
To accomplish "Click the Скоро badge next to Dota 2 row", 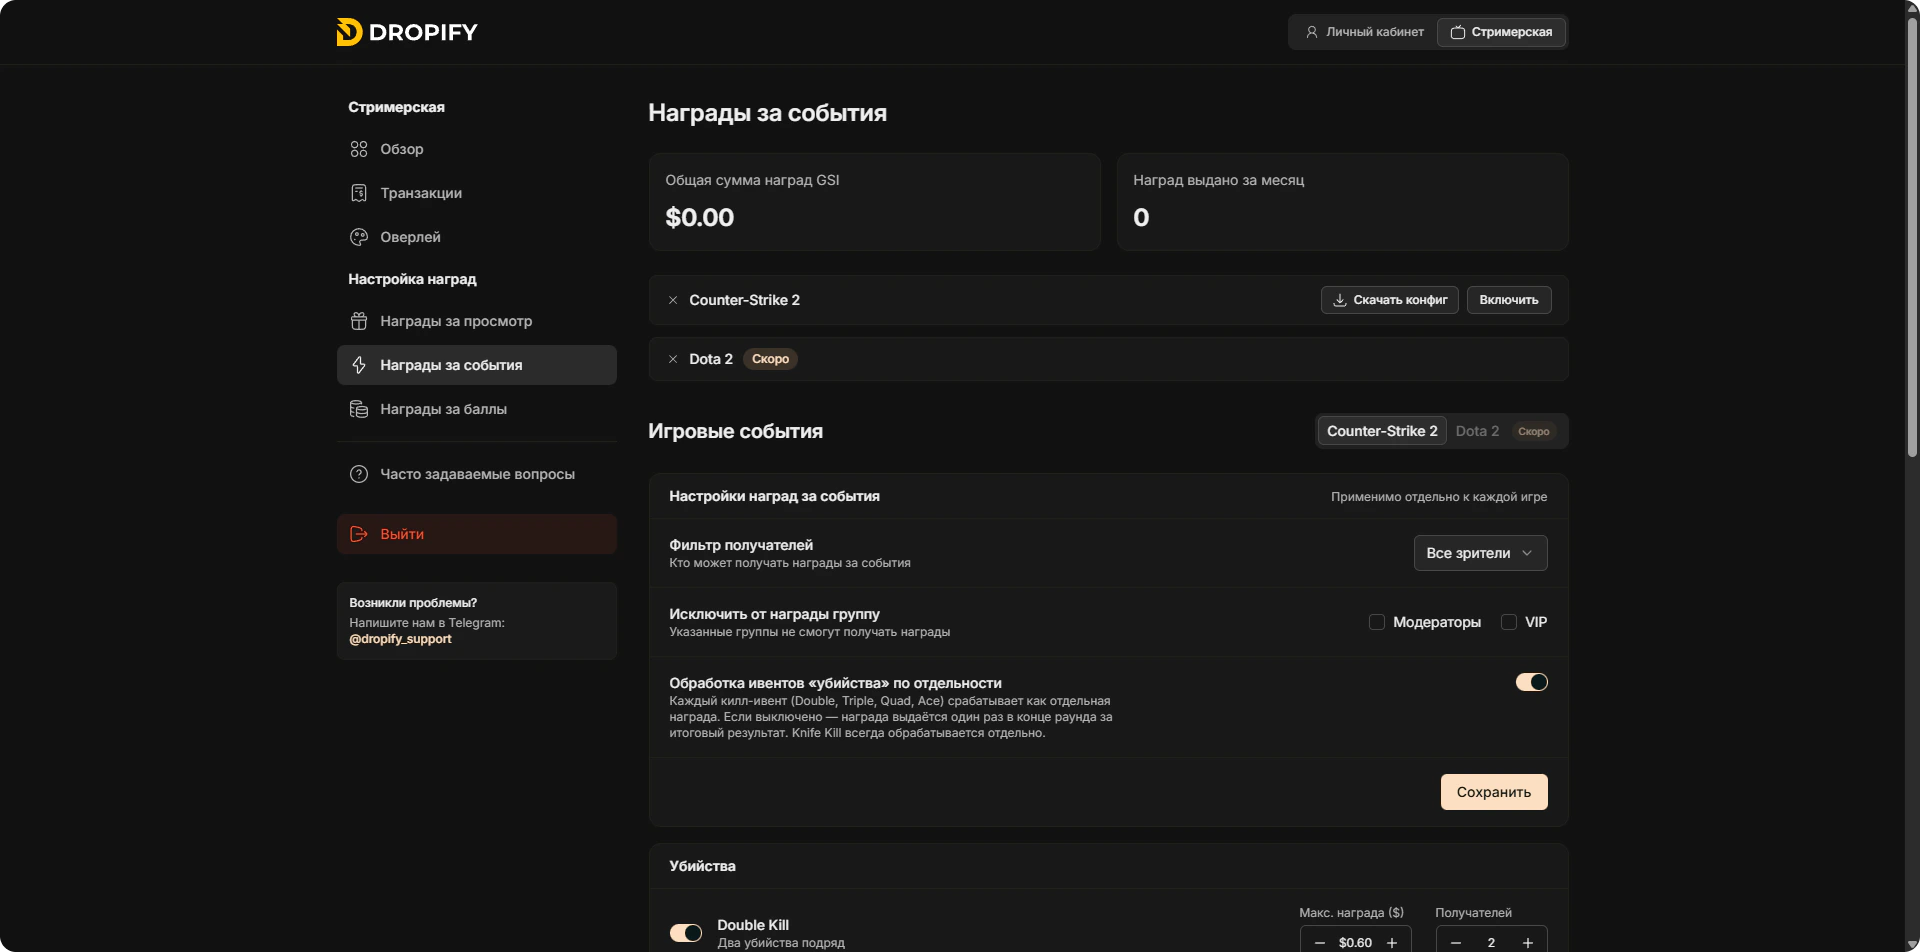I will click(x=770, y=359).
